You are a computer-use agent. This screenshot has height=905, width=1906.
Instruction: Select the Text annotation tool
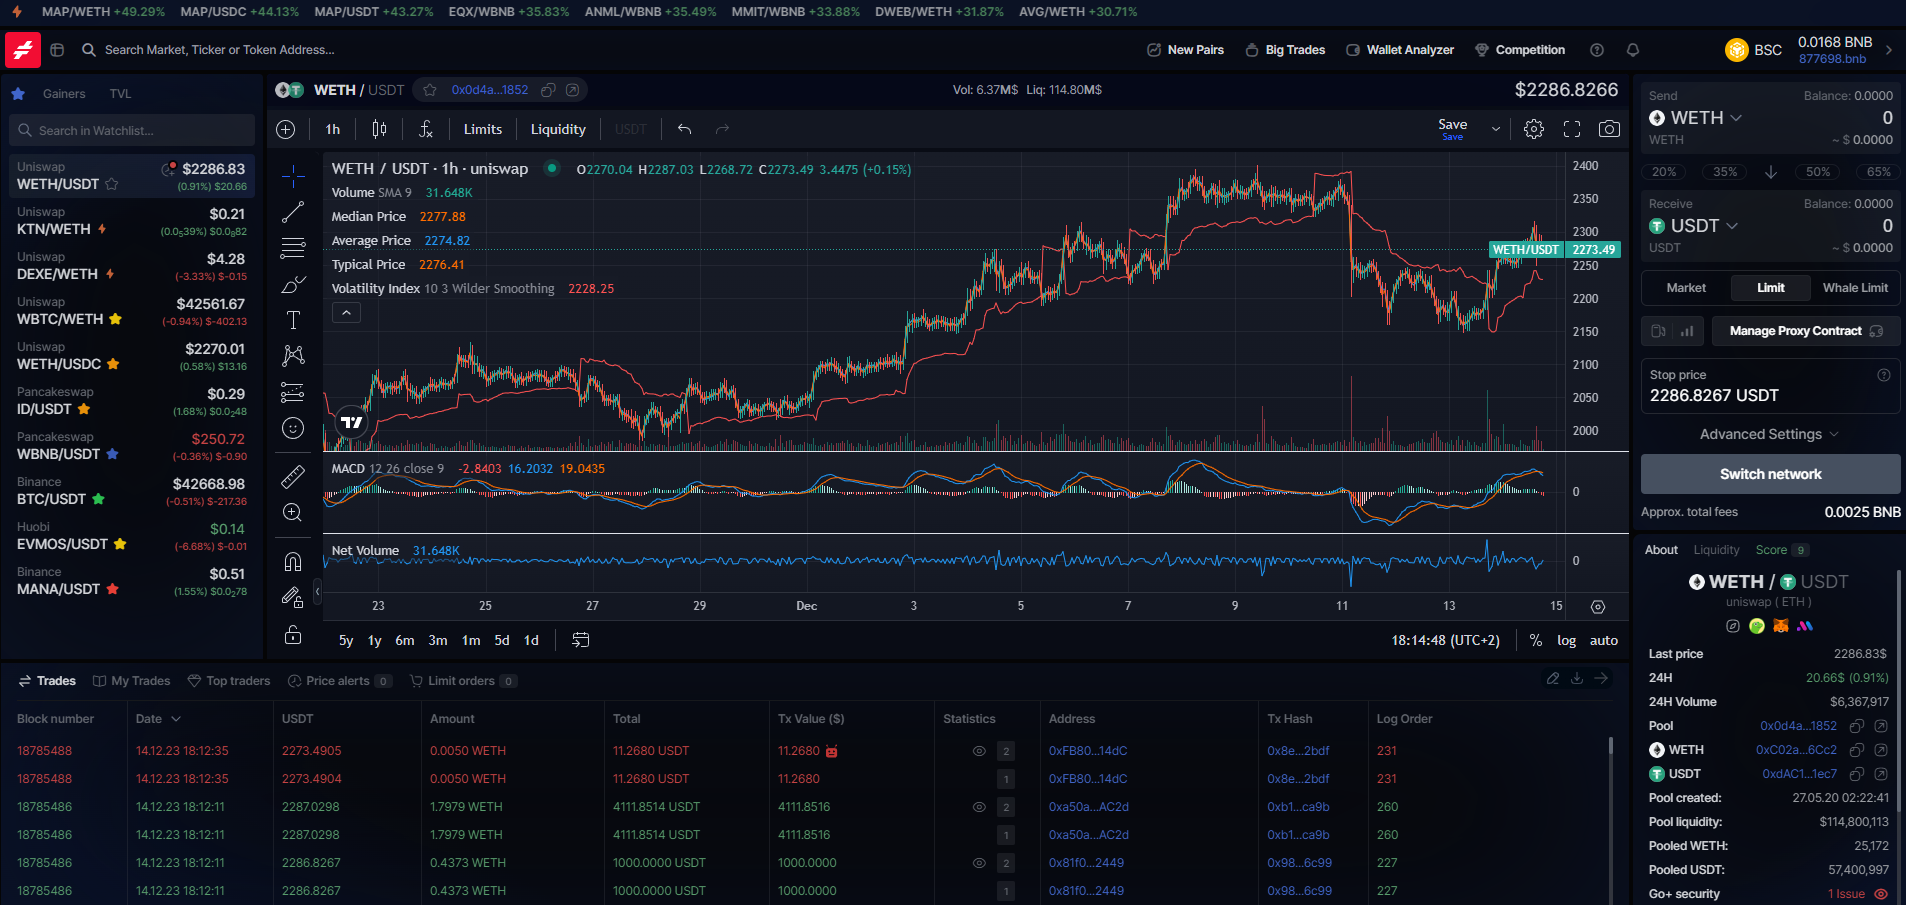(x=292, y=319)
